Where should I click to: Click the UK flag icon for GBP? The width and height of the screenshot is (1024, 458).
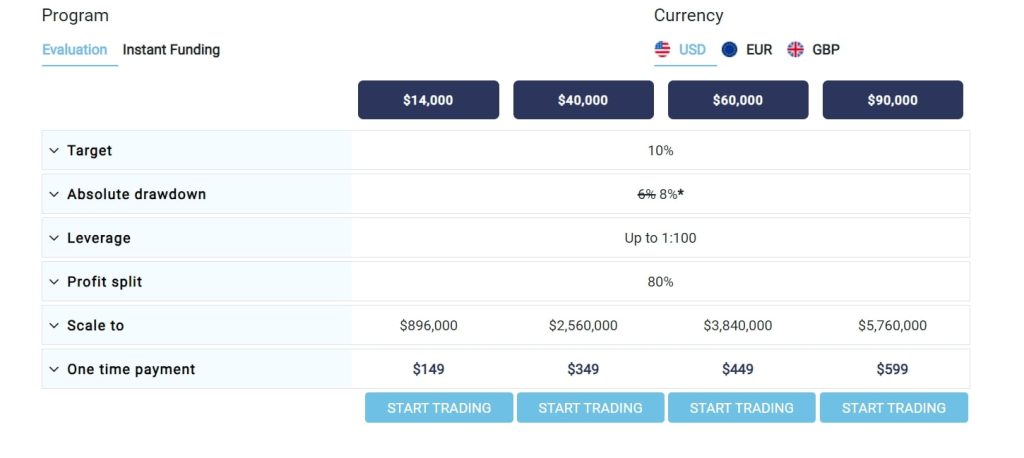(x=795, y=50)
